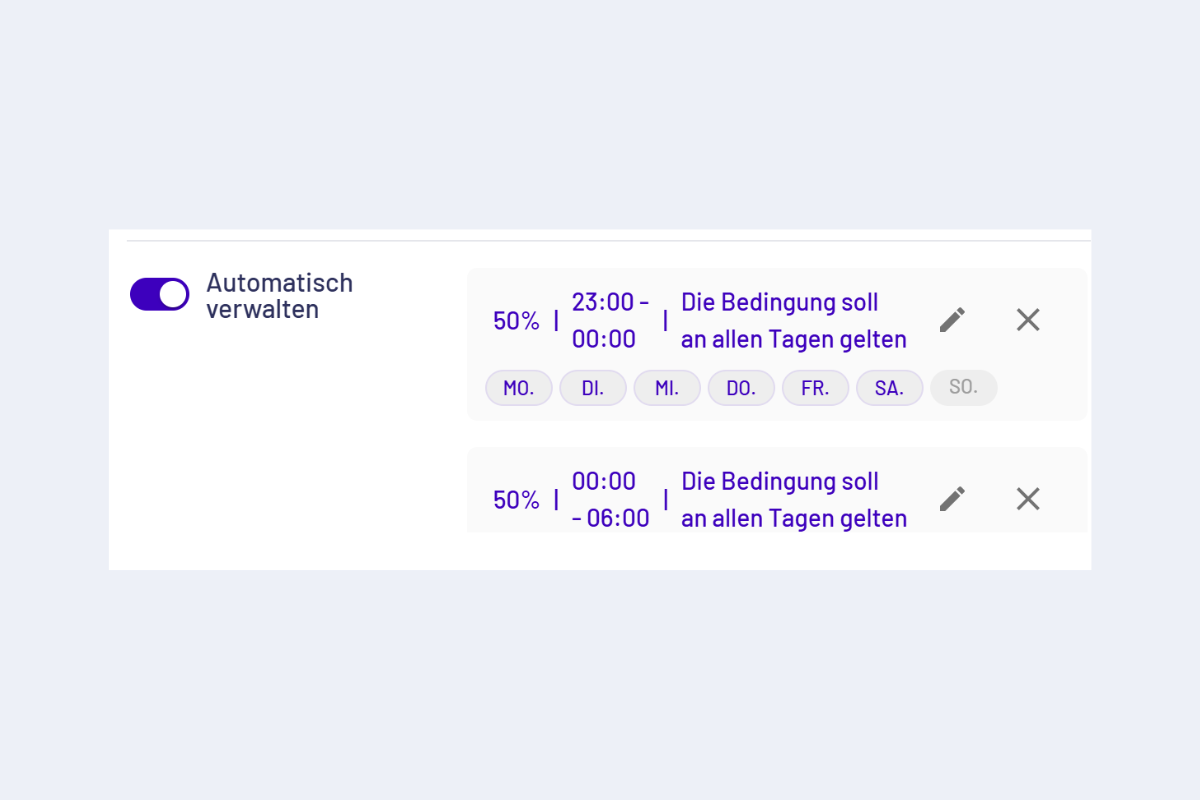Image resolution: width=1200 pixels, height=800 pixels.
Task: Toggle the MO. day chip
Action: coord(519,388)
